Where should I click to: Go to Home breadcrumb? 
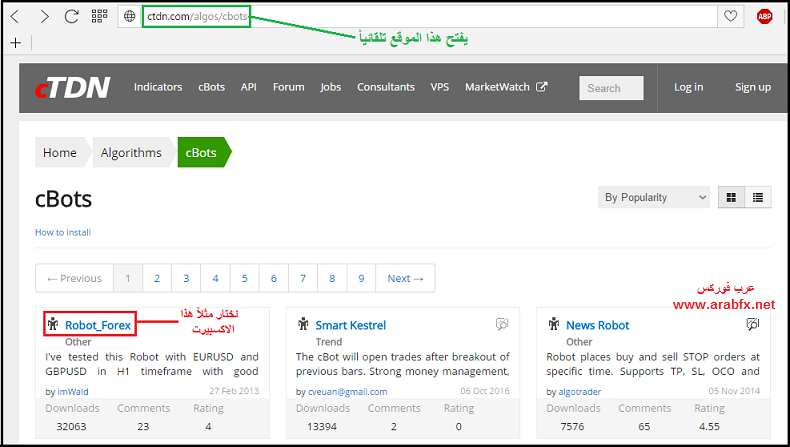[60, 152]
